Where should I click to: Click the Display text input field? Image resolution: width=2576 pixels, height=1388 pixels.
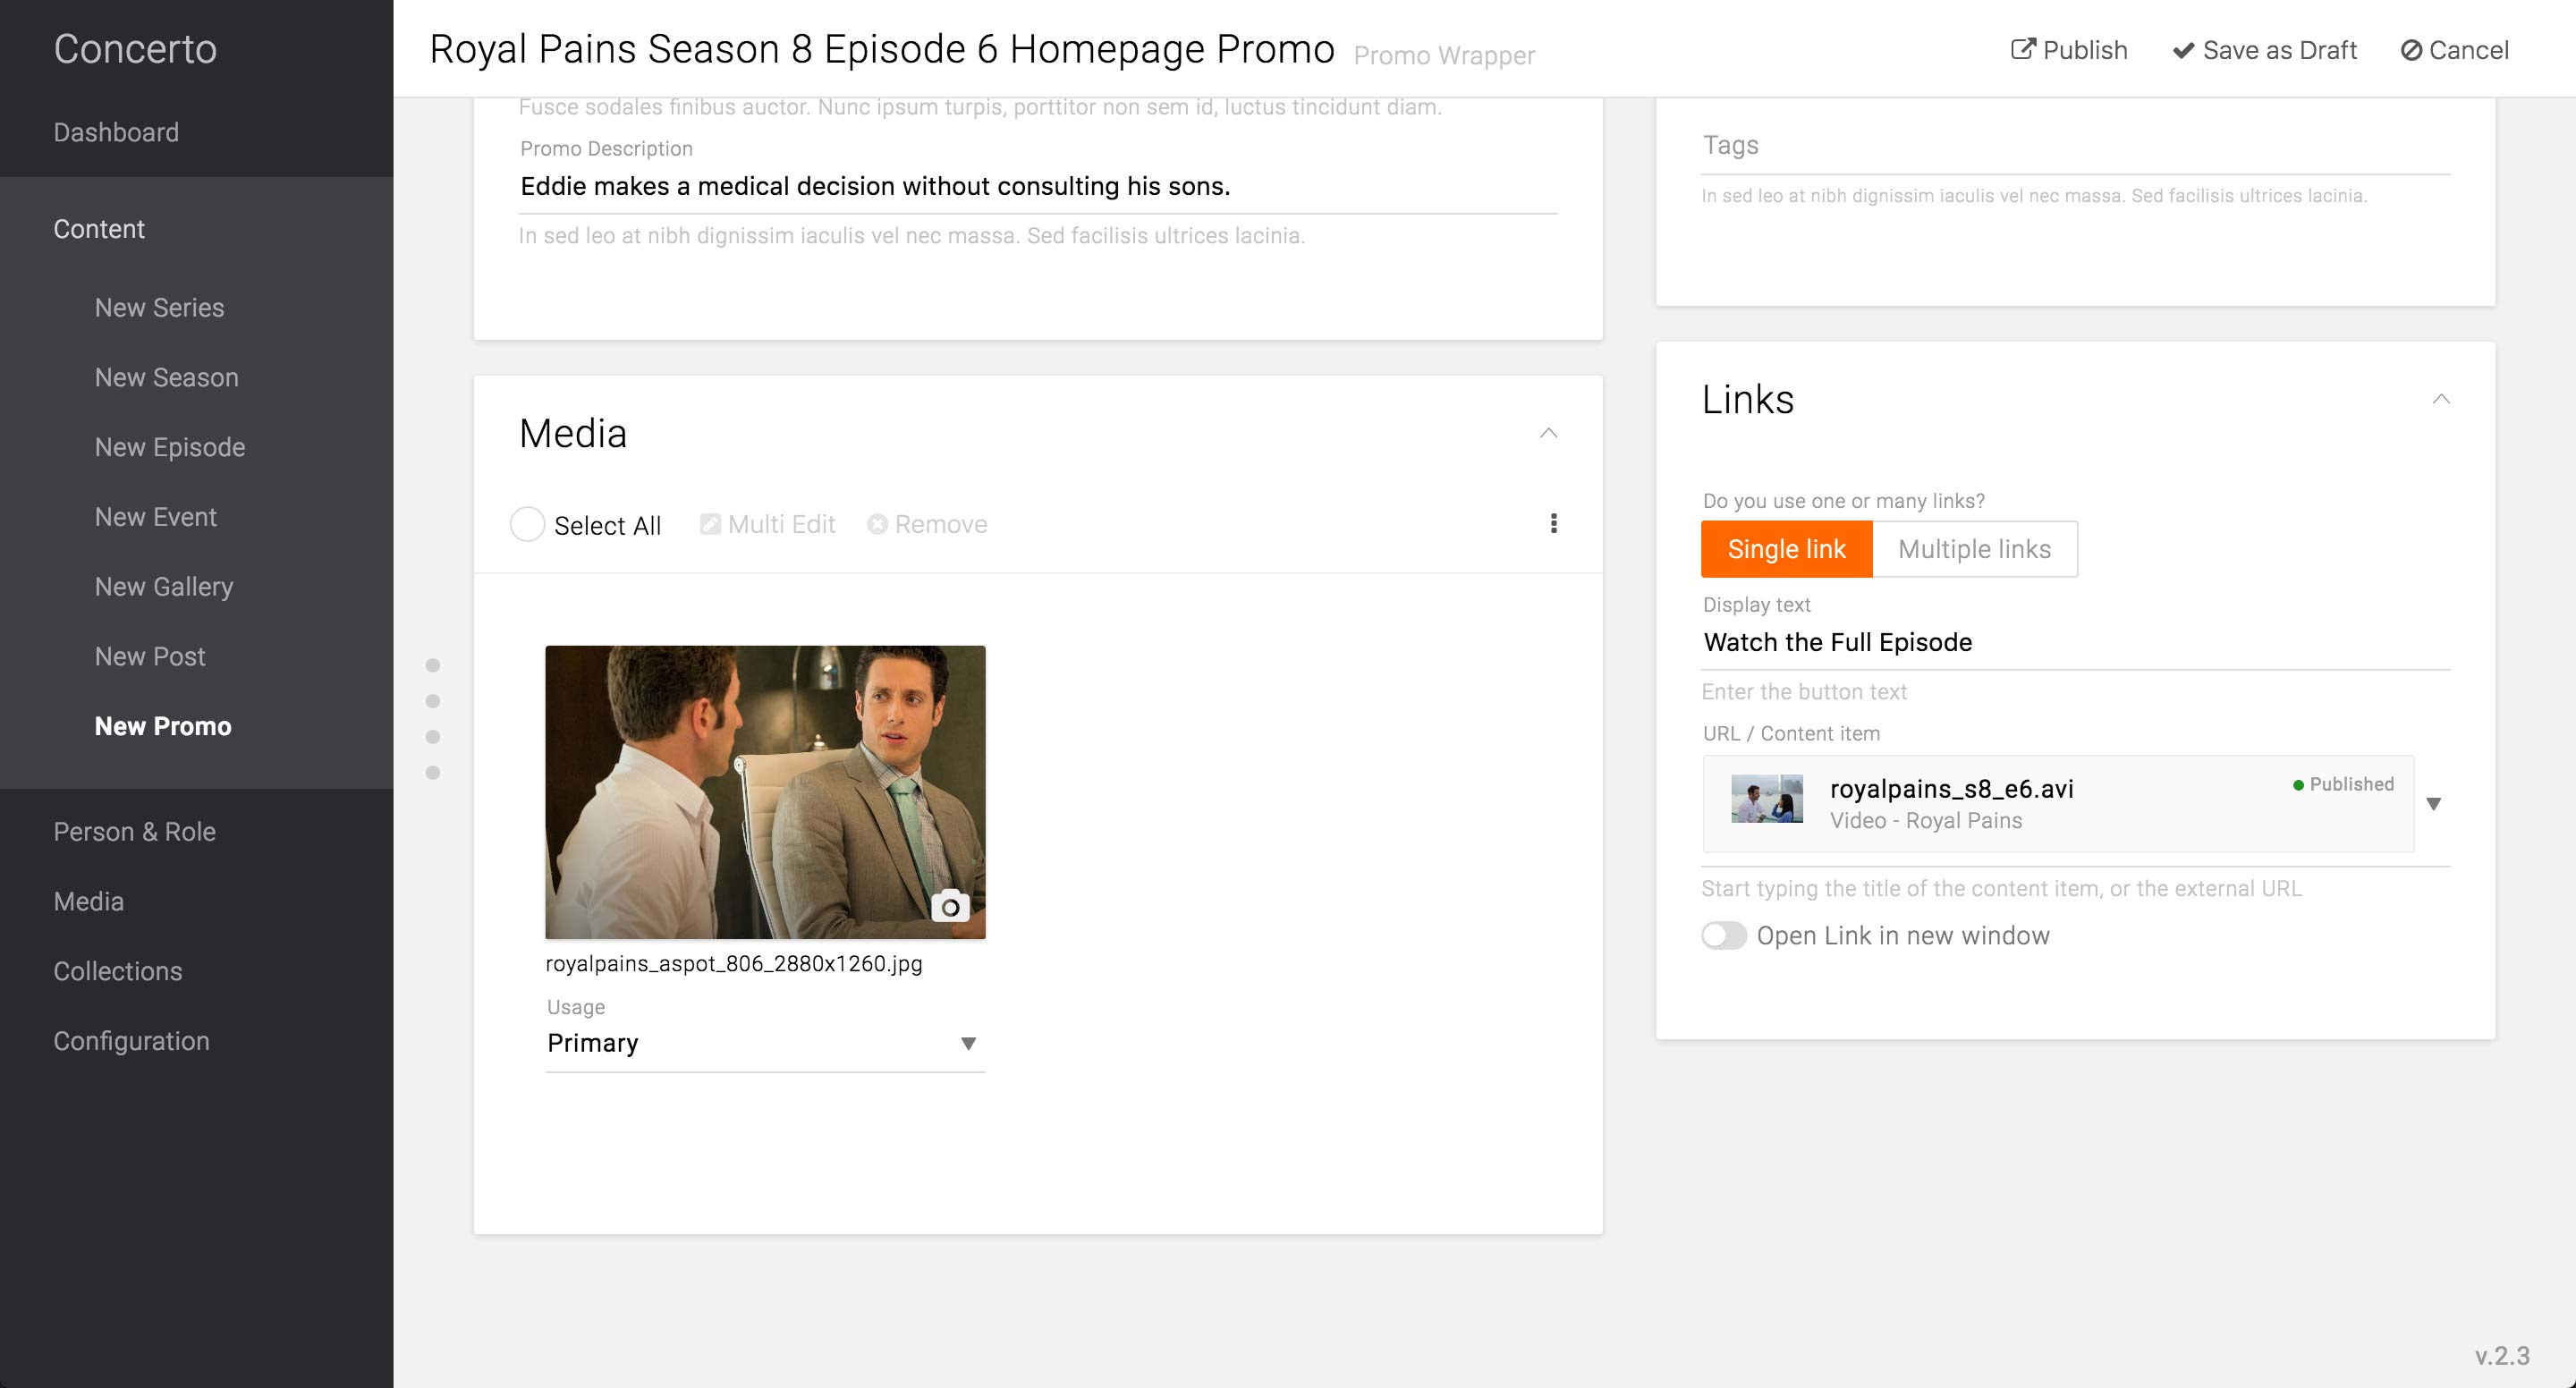(x=2075, y=642)
